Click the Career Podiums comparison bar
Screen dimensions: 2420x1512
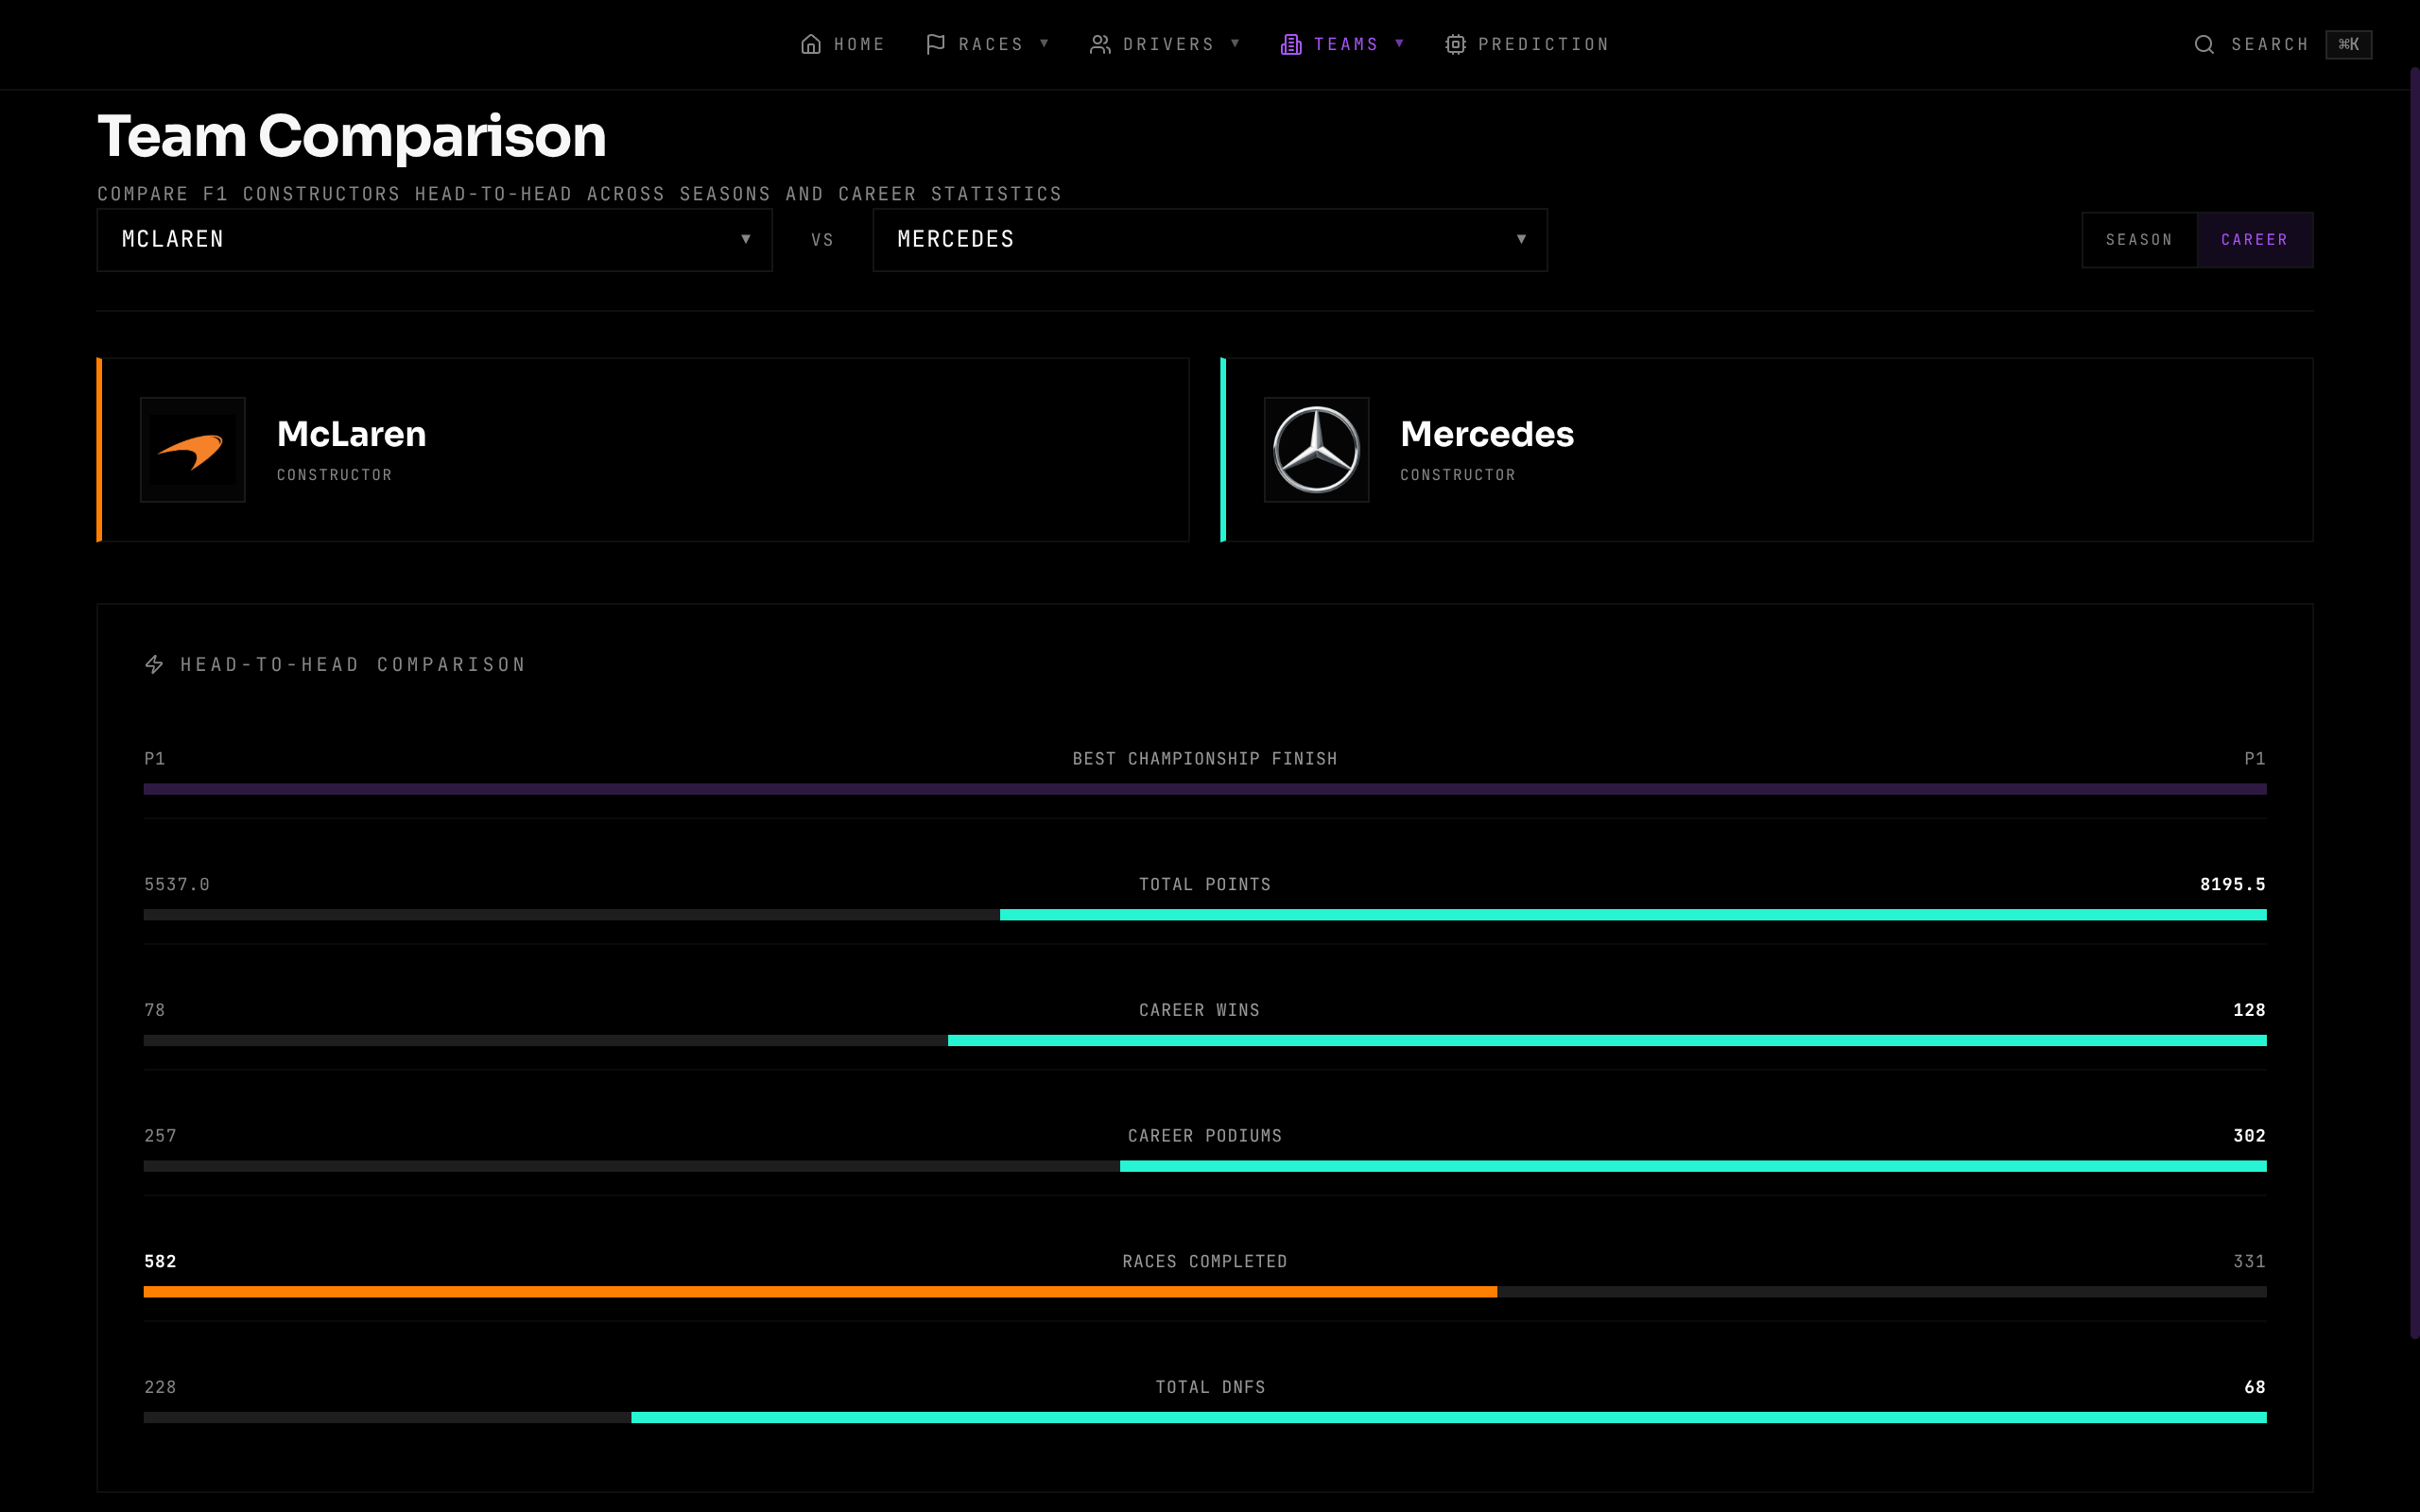(x=1205, y=1166)
